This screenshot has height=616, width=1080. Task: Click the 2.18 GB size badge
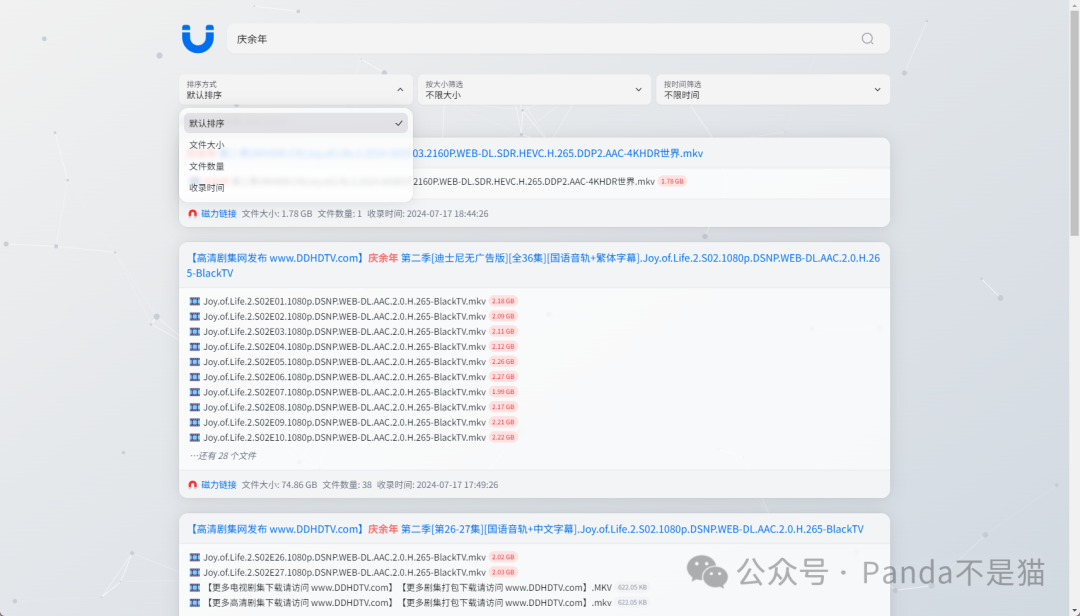tap(503, 301)
